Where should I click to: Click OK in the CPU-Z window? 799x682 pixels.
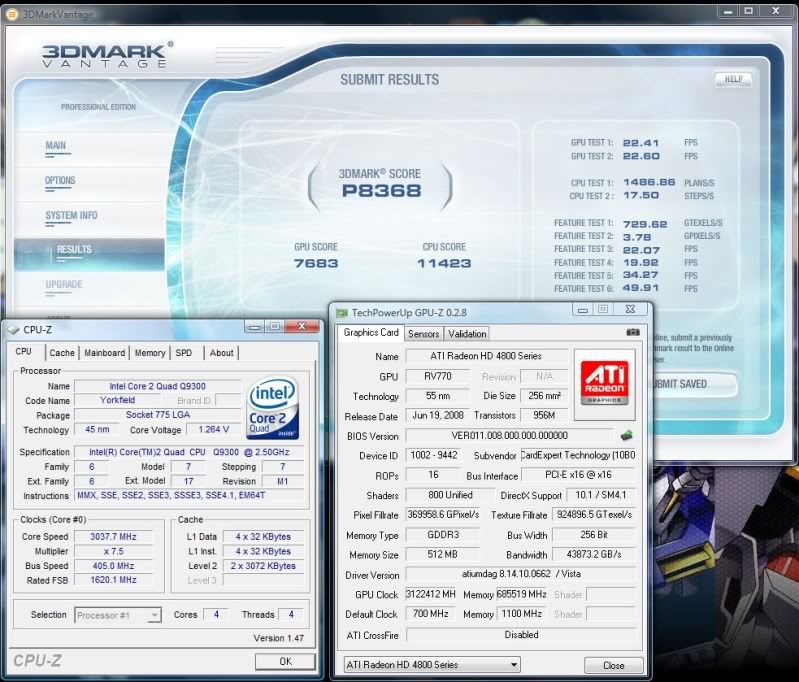point(285,661)
